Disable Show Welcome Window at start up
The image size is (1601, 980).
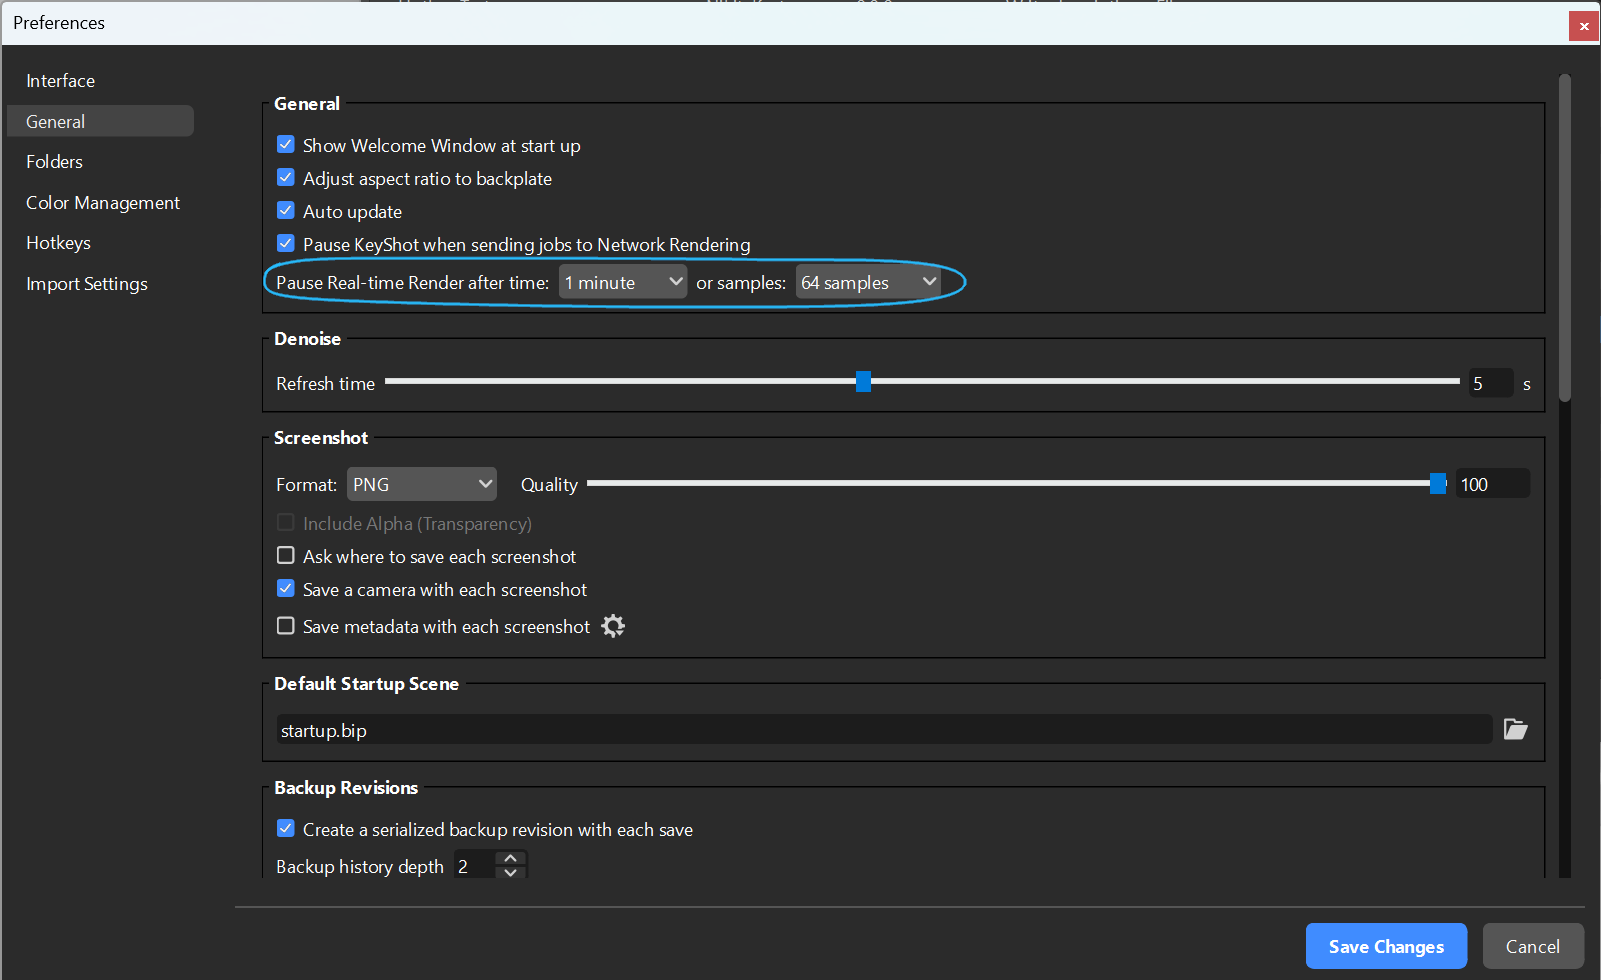coord(285,144)
